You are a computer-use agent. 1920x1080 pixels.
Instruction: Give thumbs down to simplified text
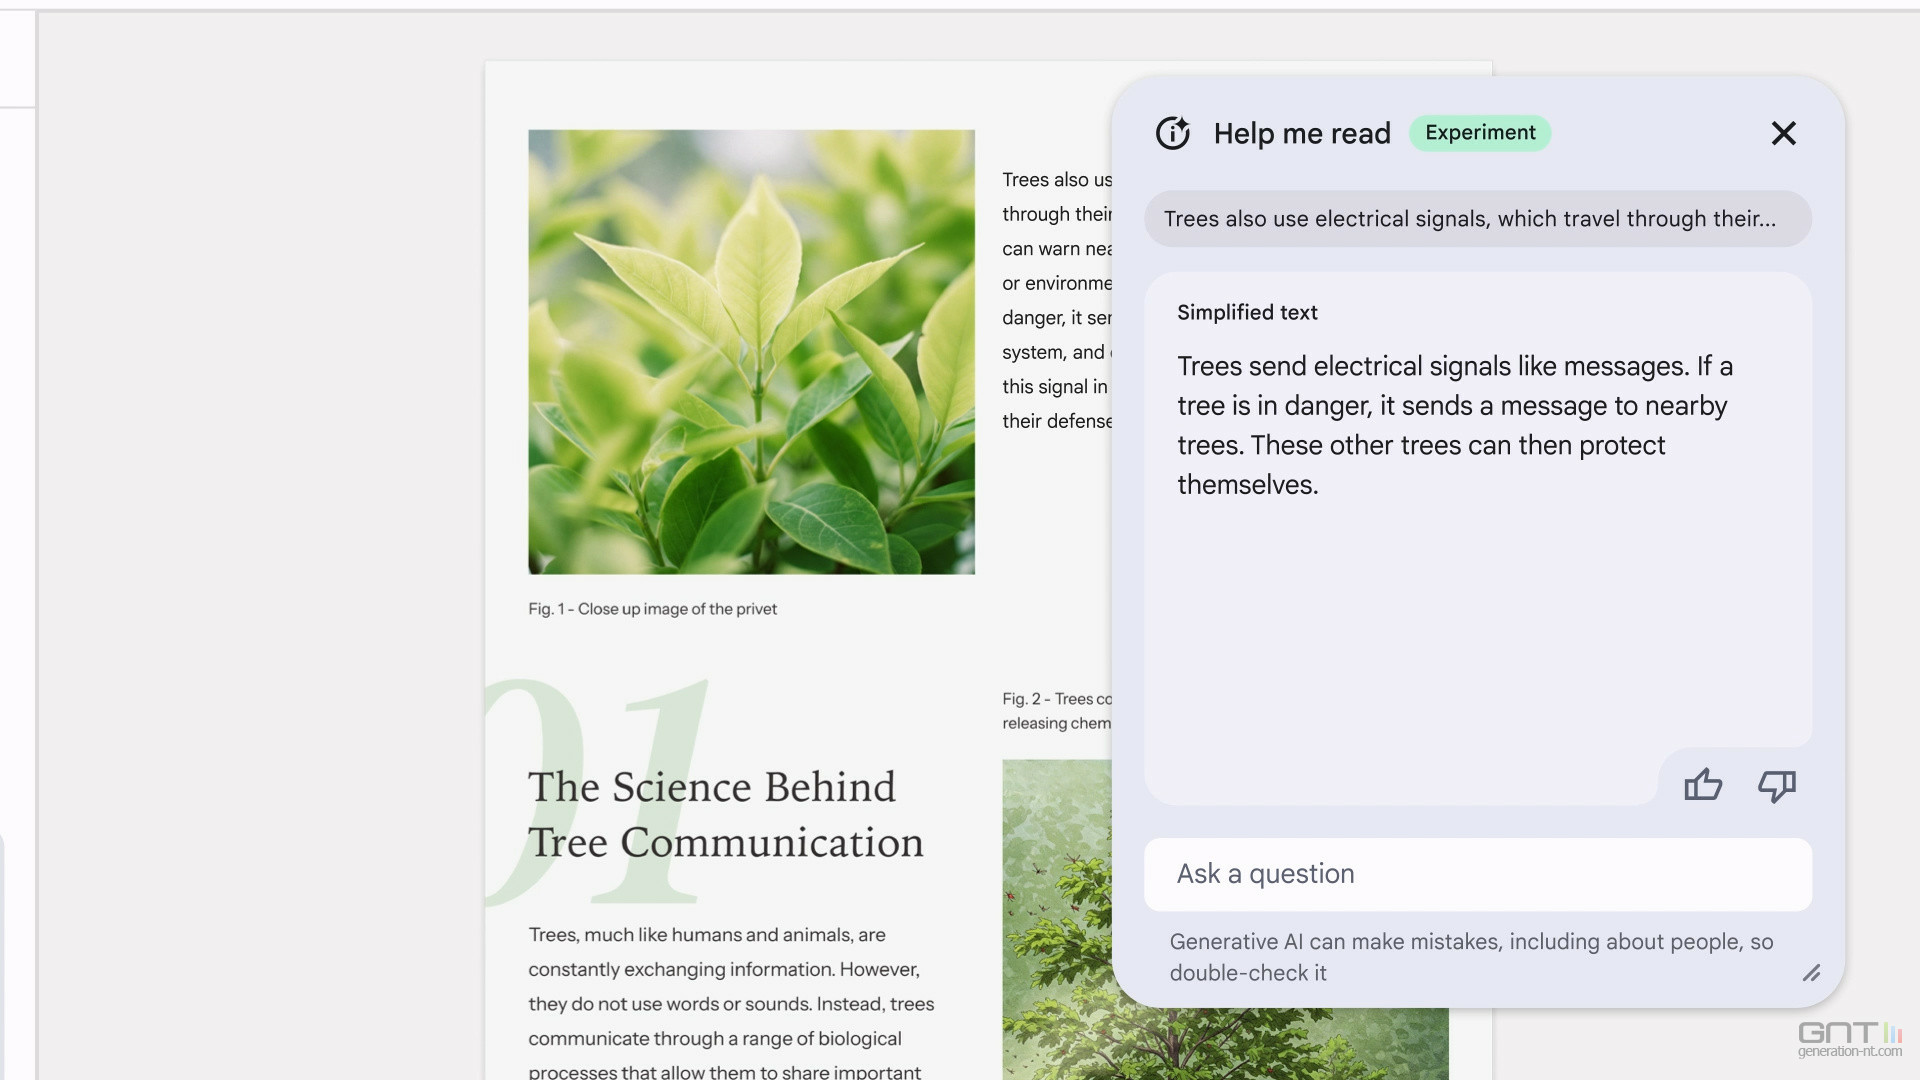1777,786
